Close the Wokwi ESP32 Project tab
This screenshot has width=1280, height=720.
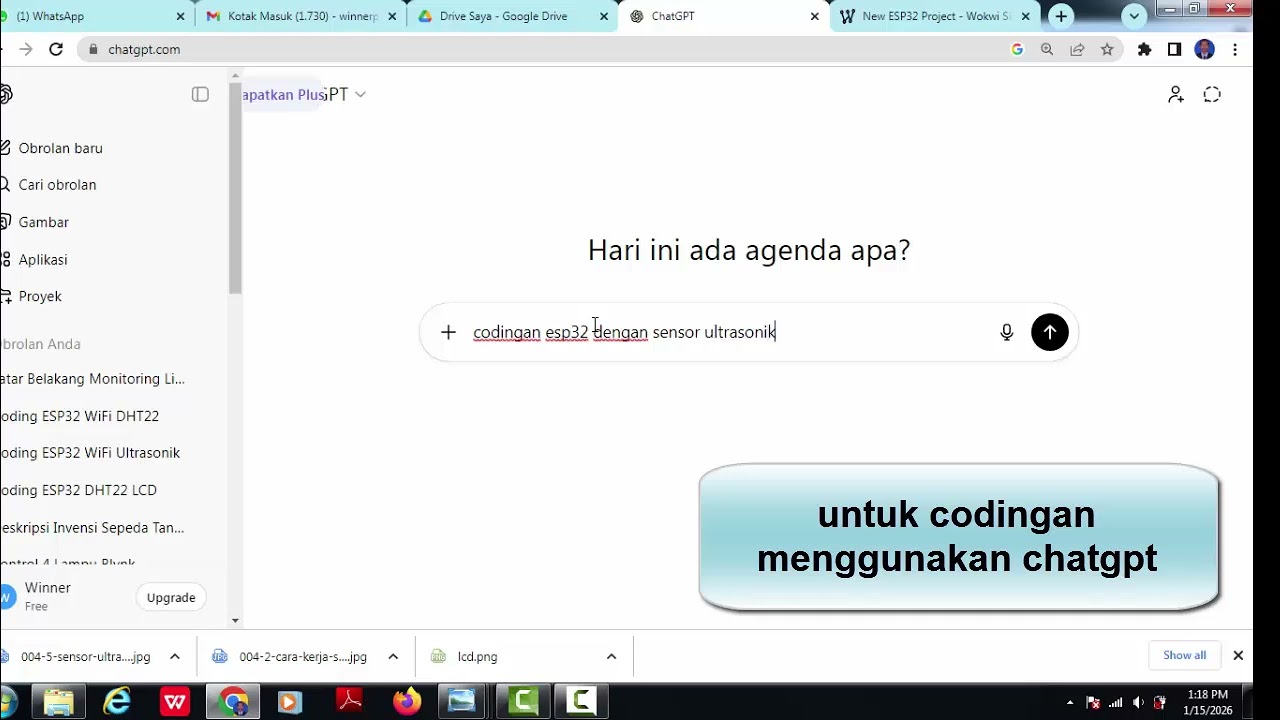coord(1025,16)
